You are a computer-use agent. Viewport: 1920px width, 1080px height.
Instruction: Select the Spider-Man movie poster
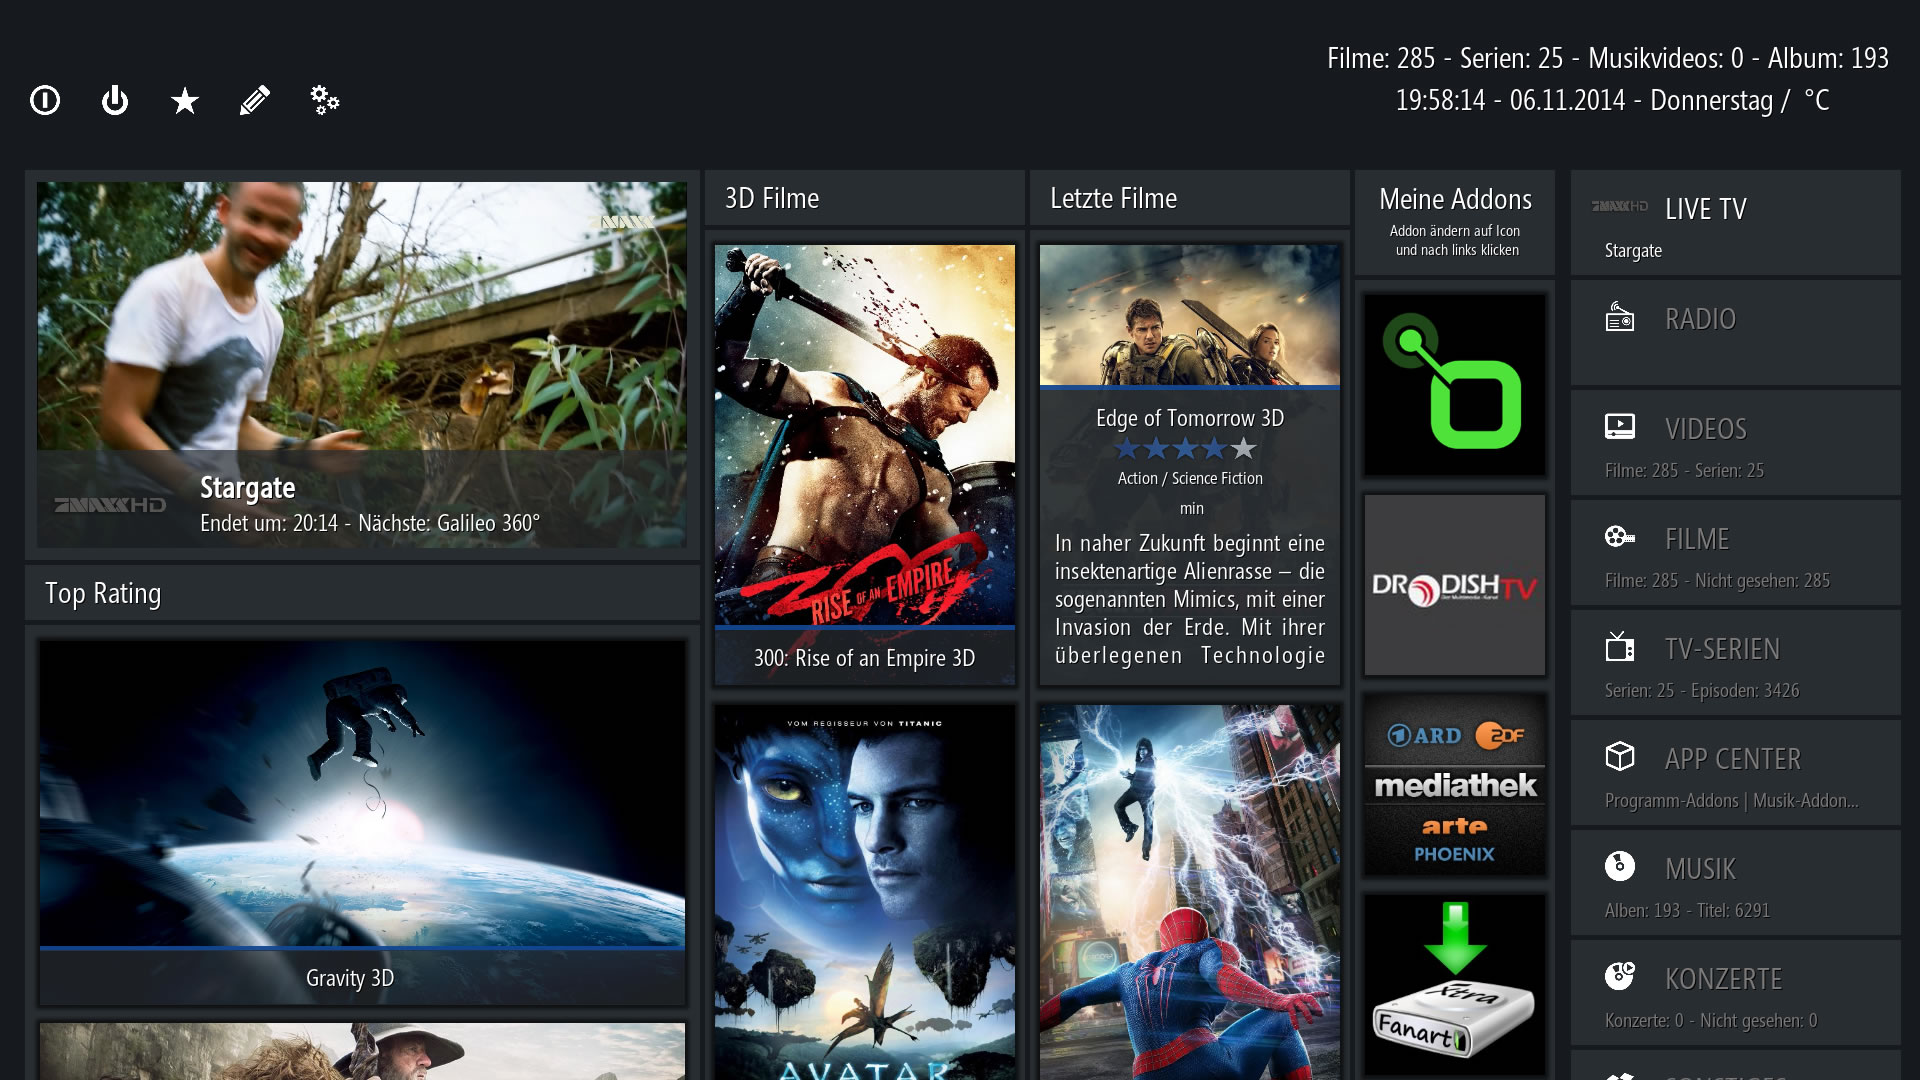click(x=1190, y=892)
